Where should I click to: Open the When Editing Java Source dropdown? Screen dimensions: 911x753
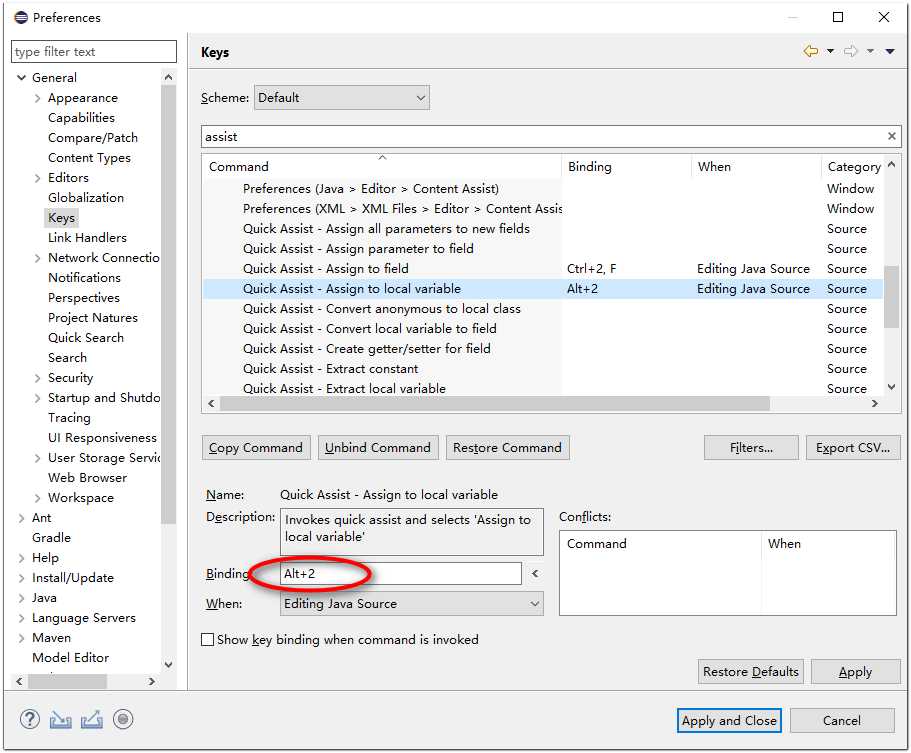411,604
